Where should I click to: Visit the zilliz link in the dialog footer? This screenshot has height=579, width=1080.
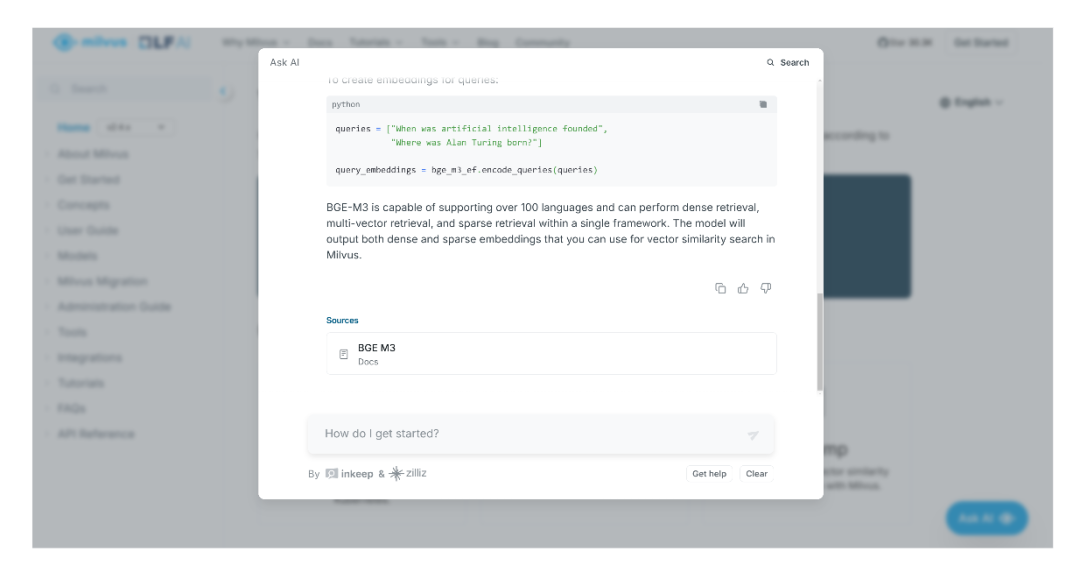[x=408, y=473]
